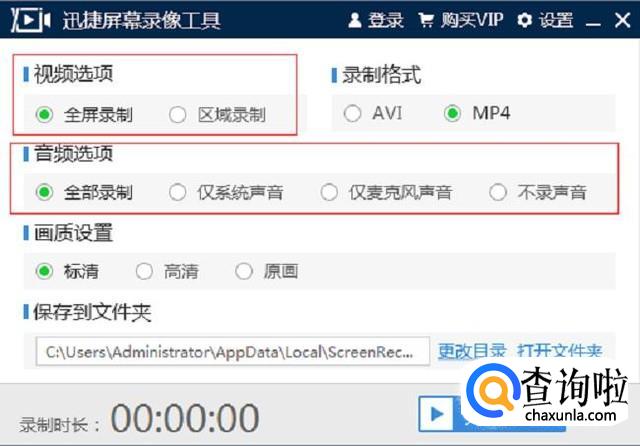The height and width of the screenshot is (446, 640).
Task: Click the save folder path field
Action: click(x=233, y=351)
